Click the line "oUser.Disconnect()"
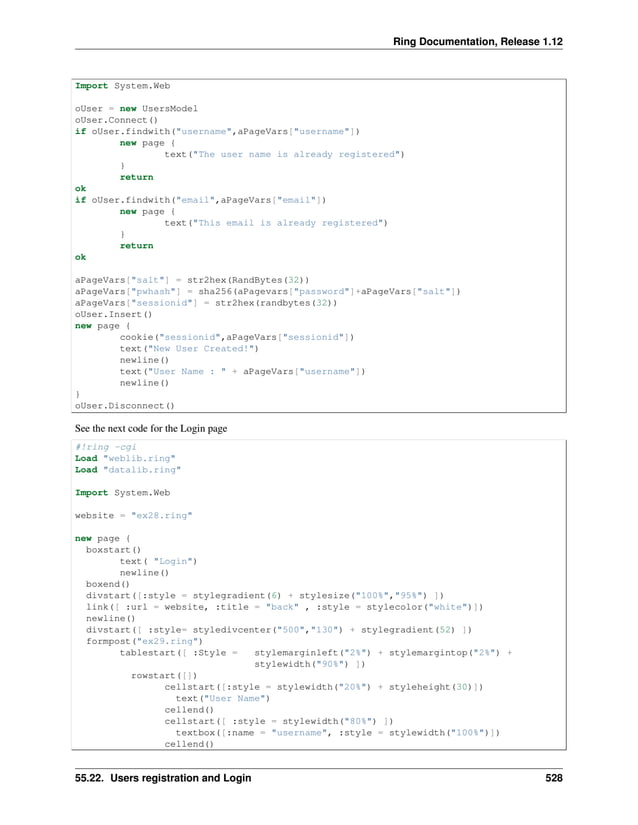Screen dimensions: 638x825 (125, 406)
